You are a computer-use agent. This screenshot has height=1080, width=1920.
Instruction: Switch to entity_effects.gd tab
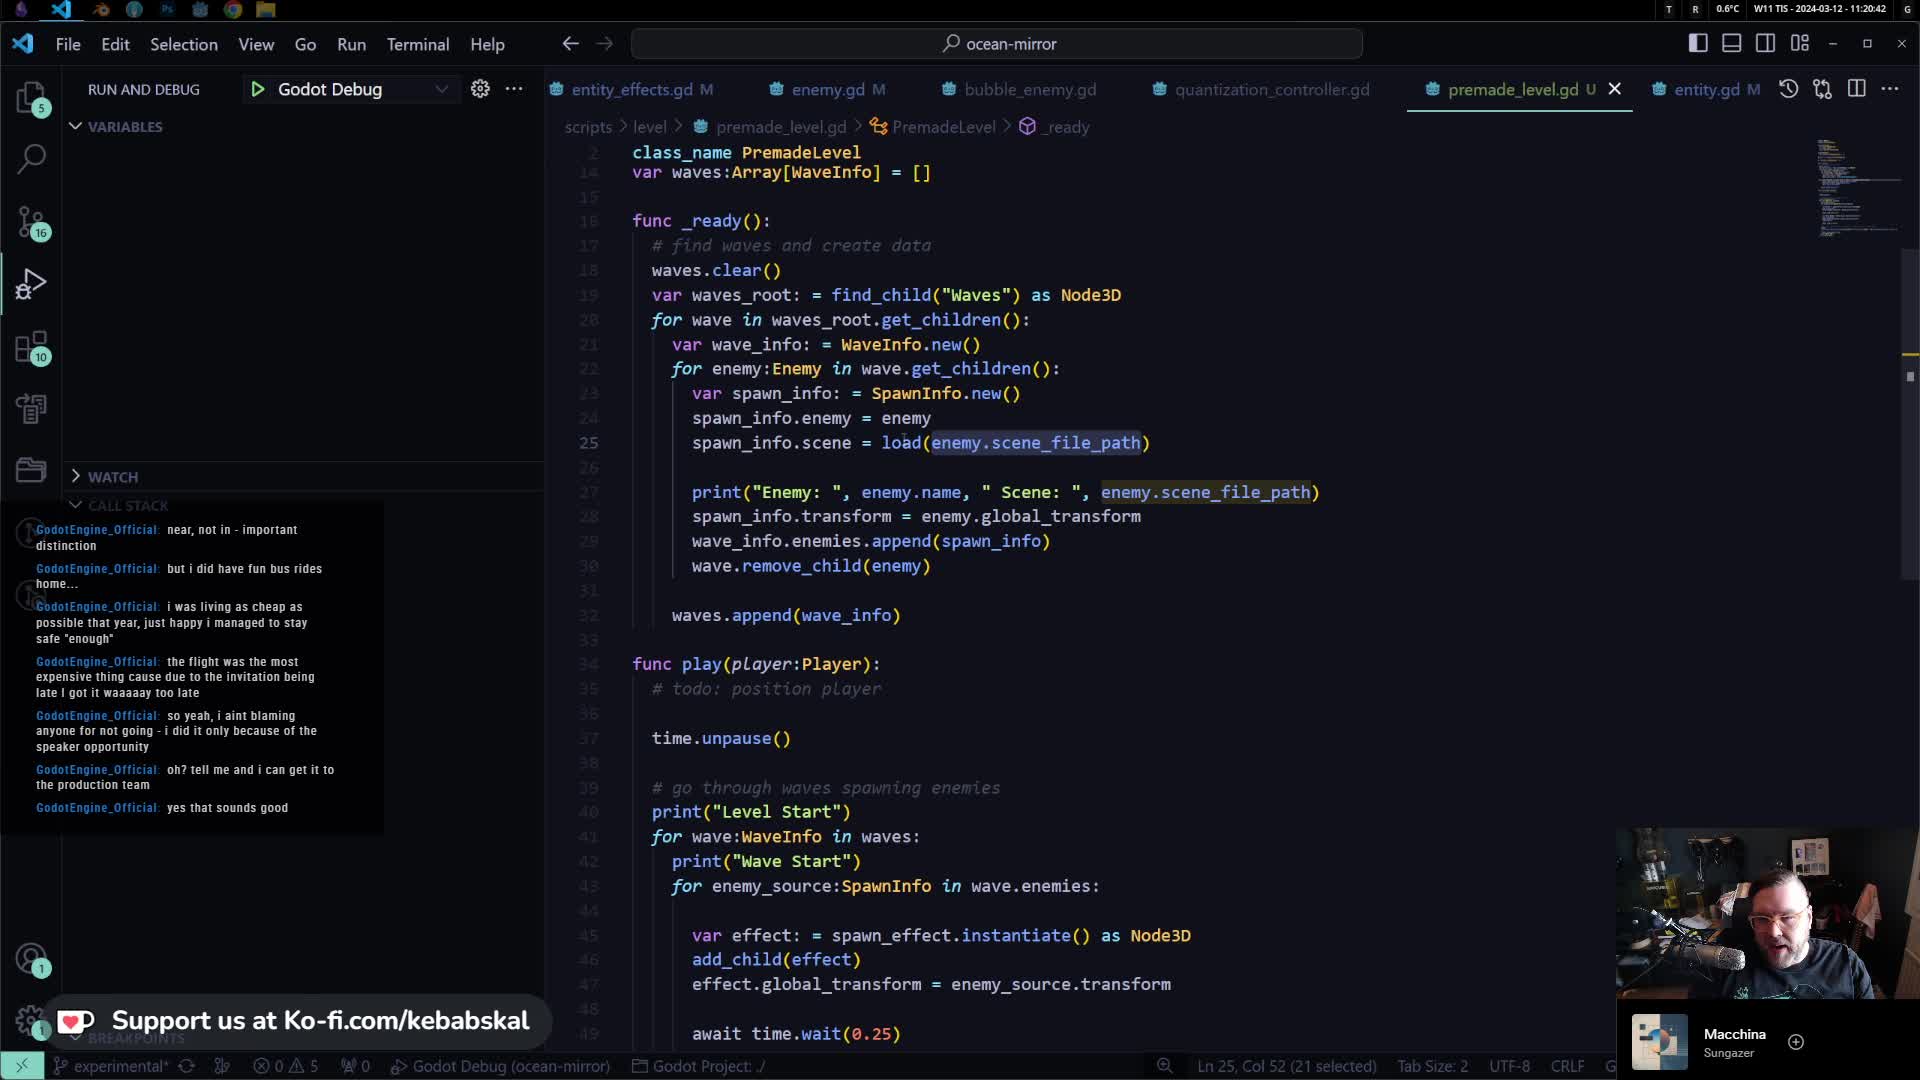(632, 89)
